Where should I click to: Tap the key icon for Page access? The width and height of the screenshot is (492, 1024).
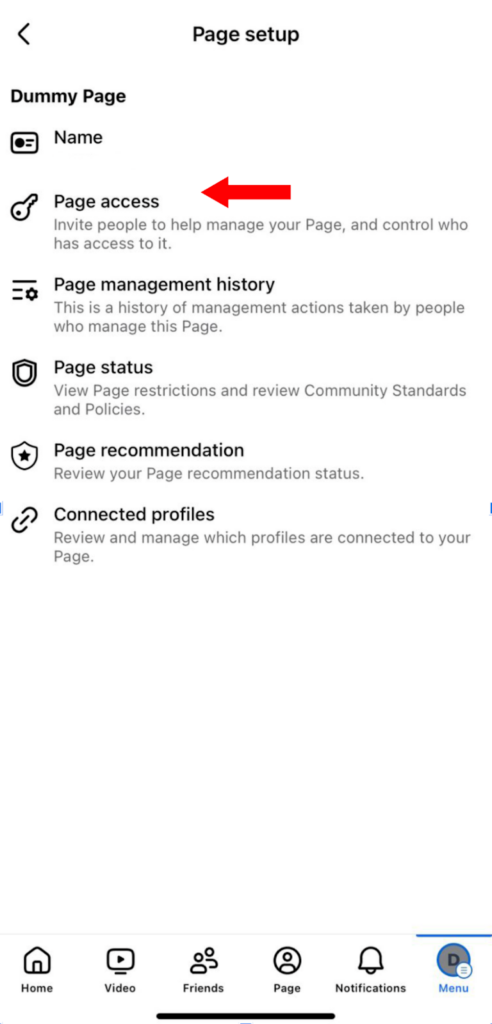click(25, 209)
